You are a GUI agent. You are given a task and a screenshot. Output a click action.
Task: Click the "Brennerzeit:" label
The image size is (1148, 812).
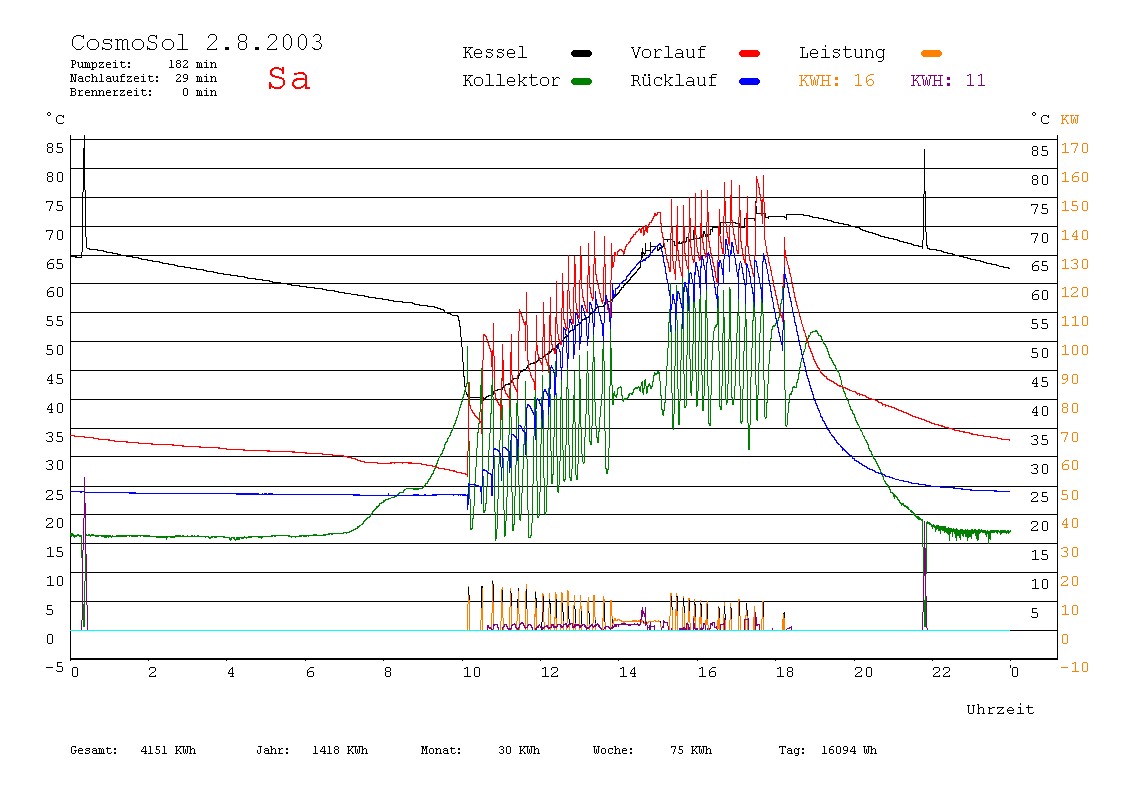(111, 92)
